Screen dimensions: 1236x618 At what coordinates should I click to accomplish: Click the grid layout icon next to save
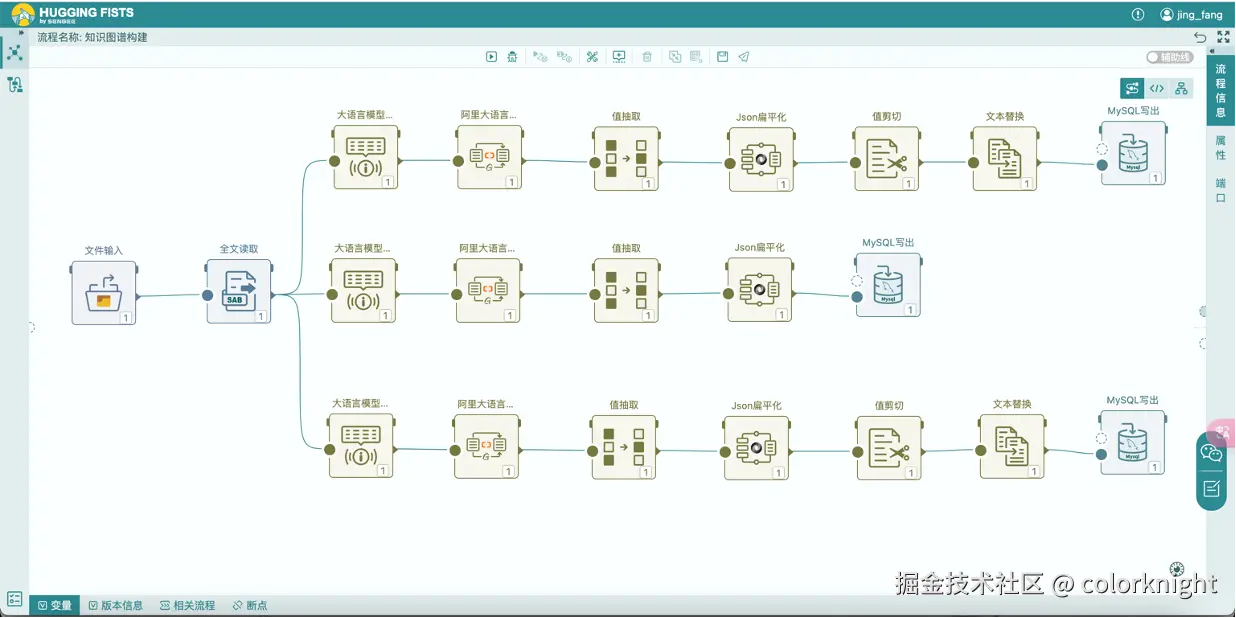[x=696, y=57]
